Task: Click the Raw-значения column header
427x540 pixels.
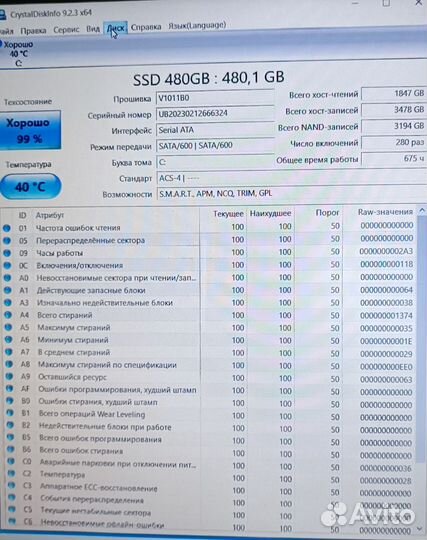Action: pos(385,212)
